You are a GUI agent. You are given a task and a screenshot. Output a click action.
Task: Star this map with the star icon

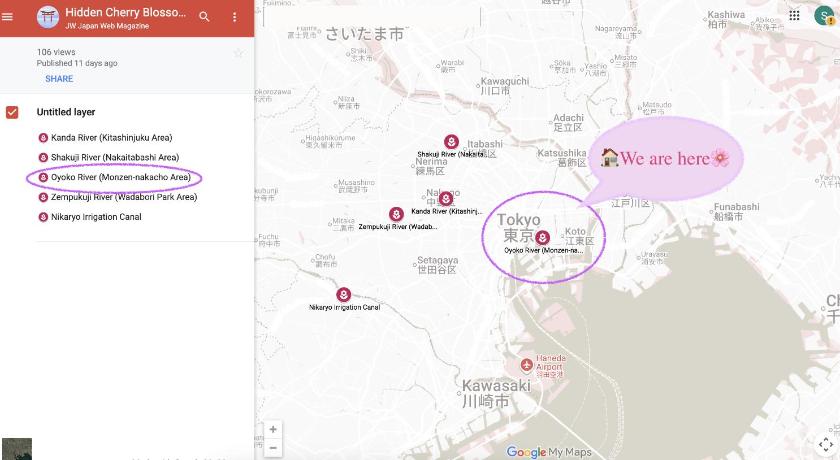[x=238, y=53]
